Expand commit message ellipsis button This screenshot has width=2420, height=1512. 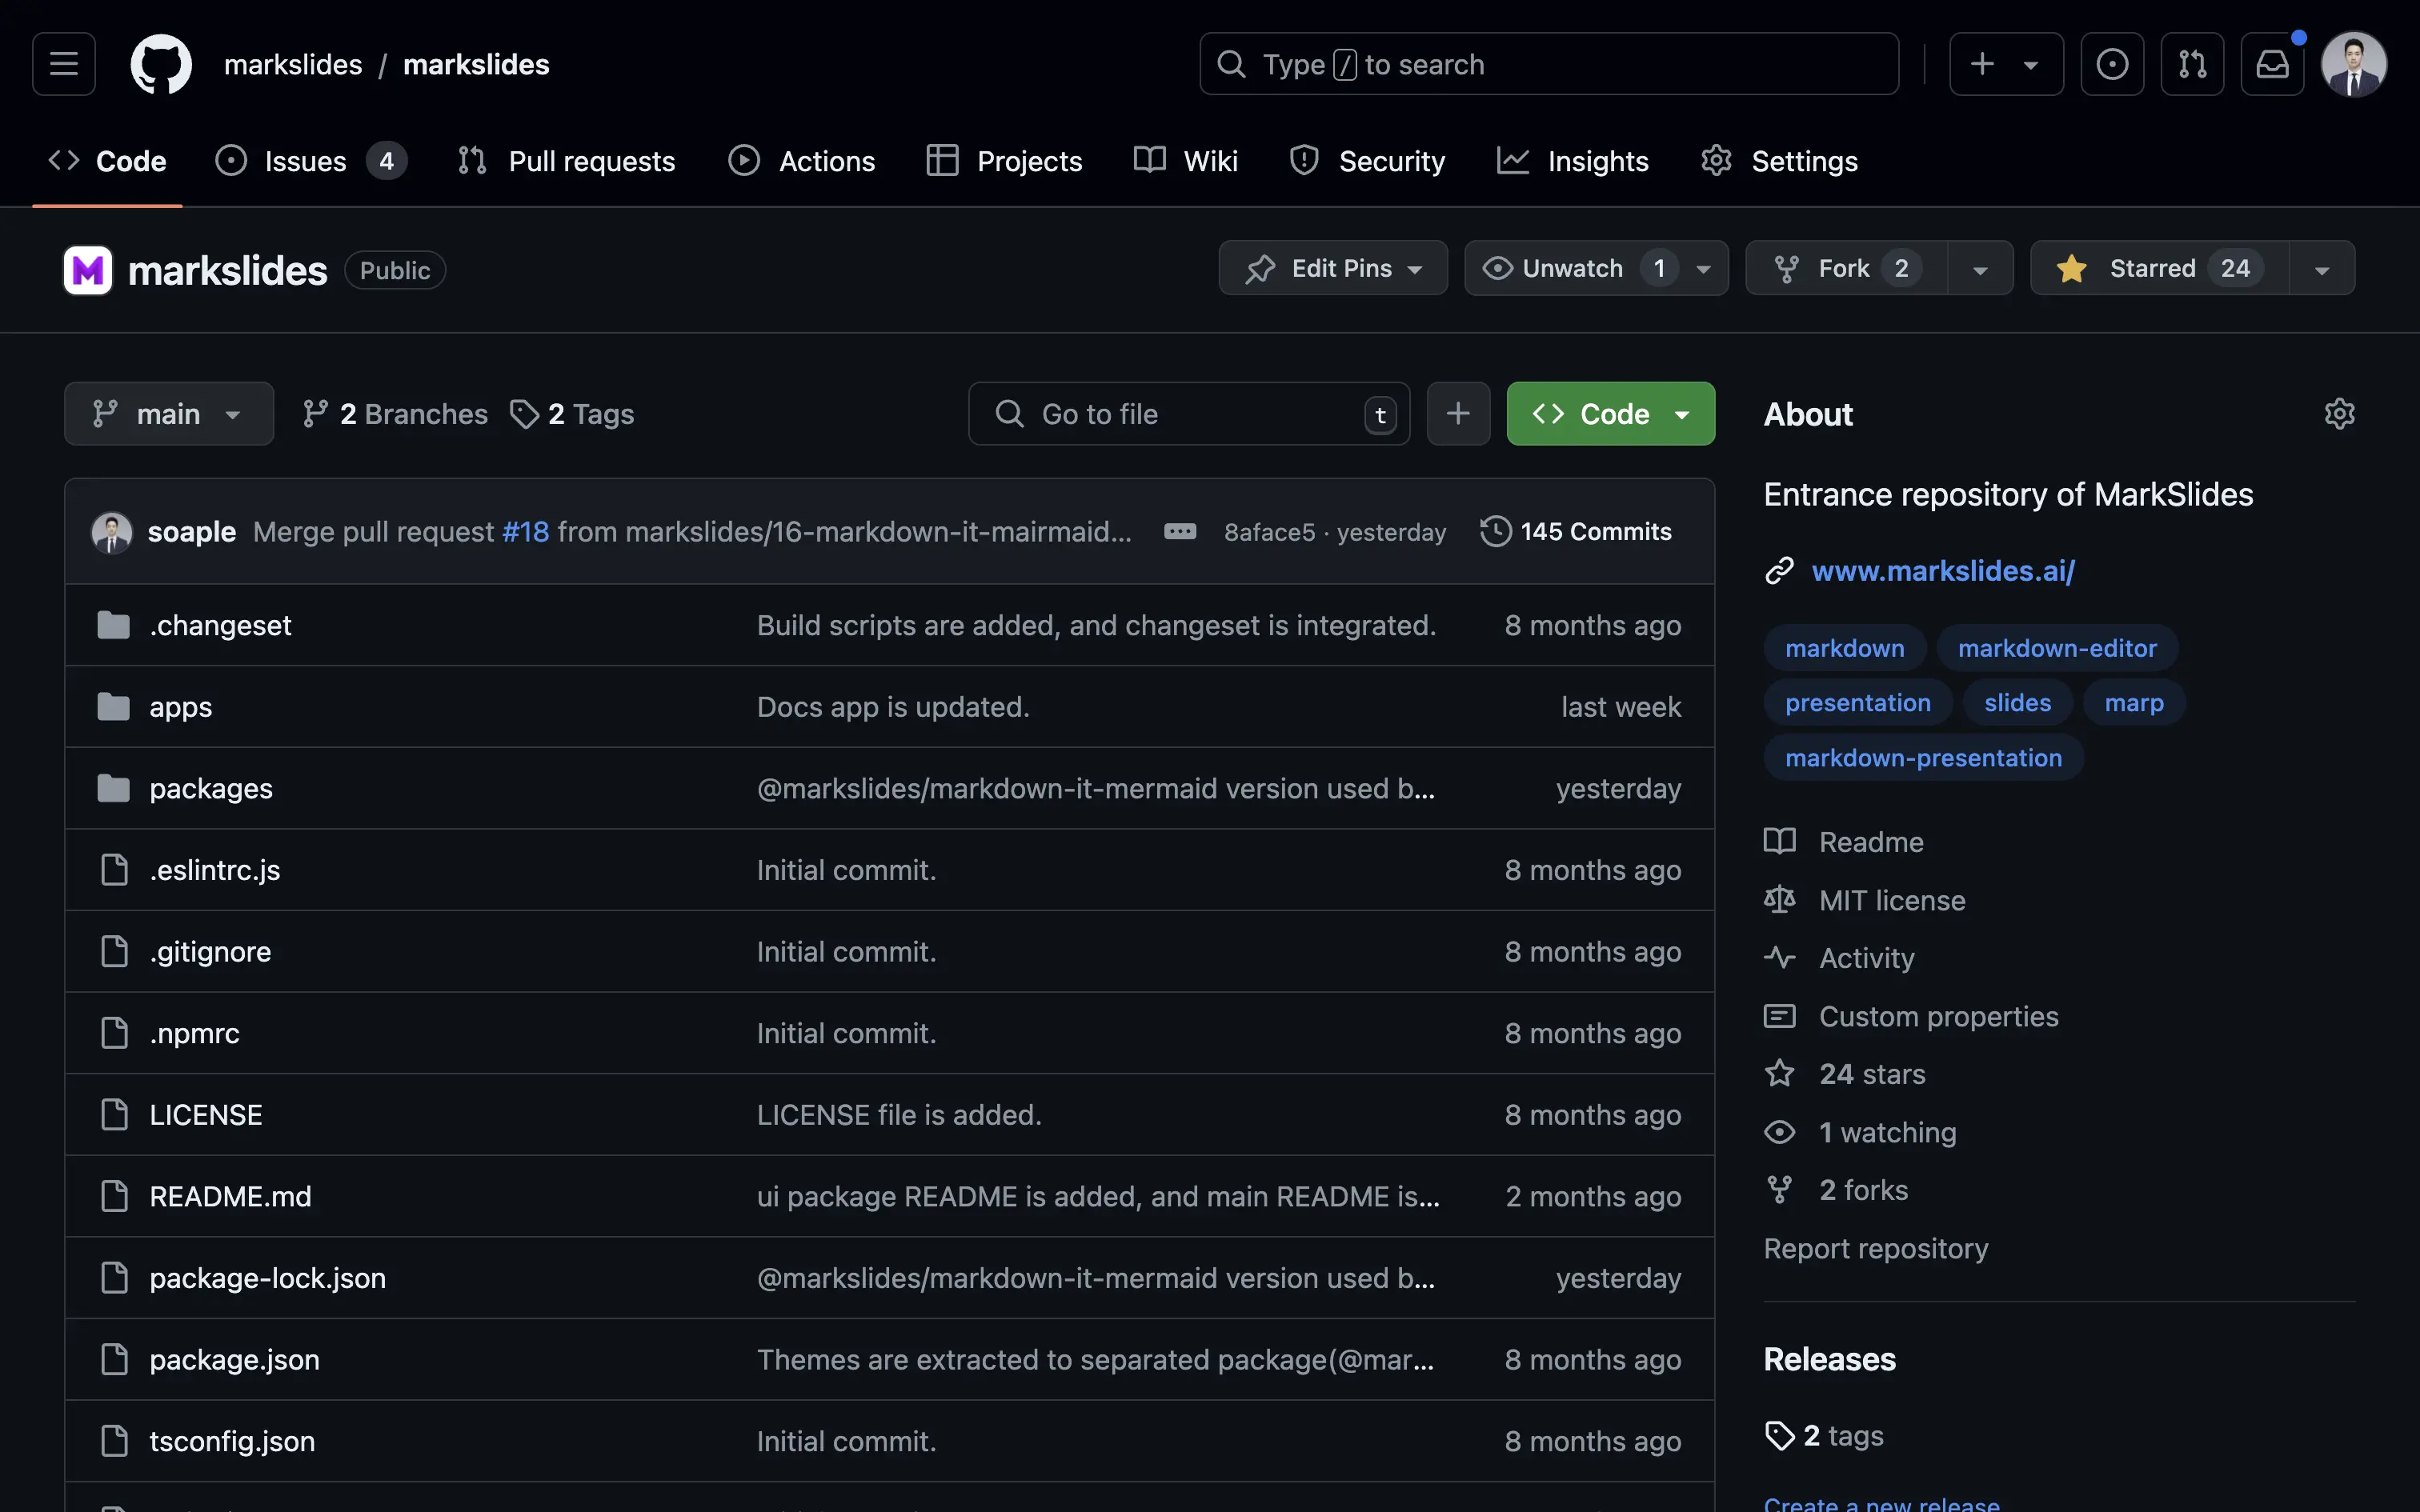(x=1180, y=532)
